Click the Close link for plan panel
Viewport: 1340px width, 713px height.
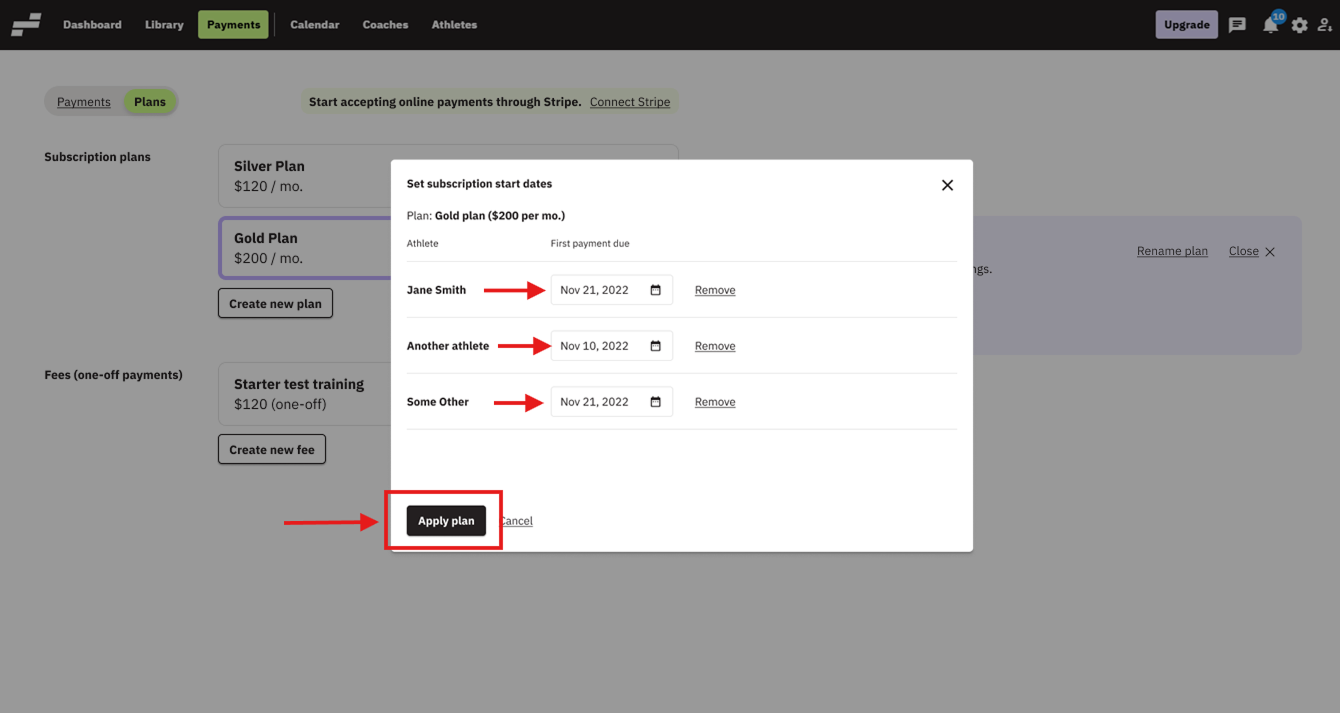coord(1244,251)
